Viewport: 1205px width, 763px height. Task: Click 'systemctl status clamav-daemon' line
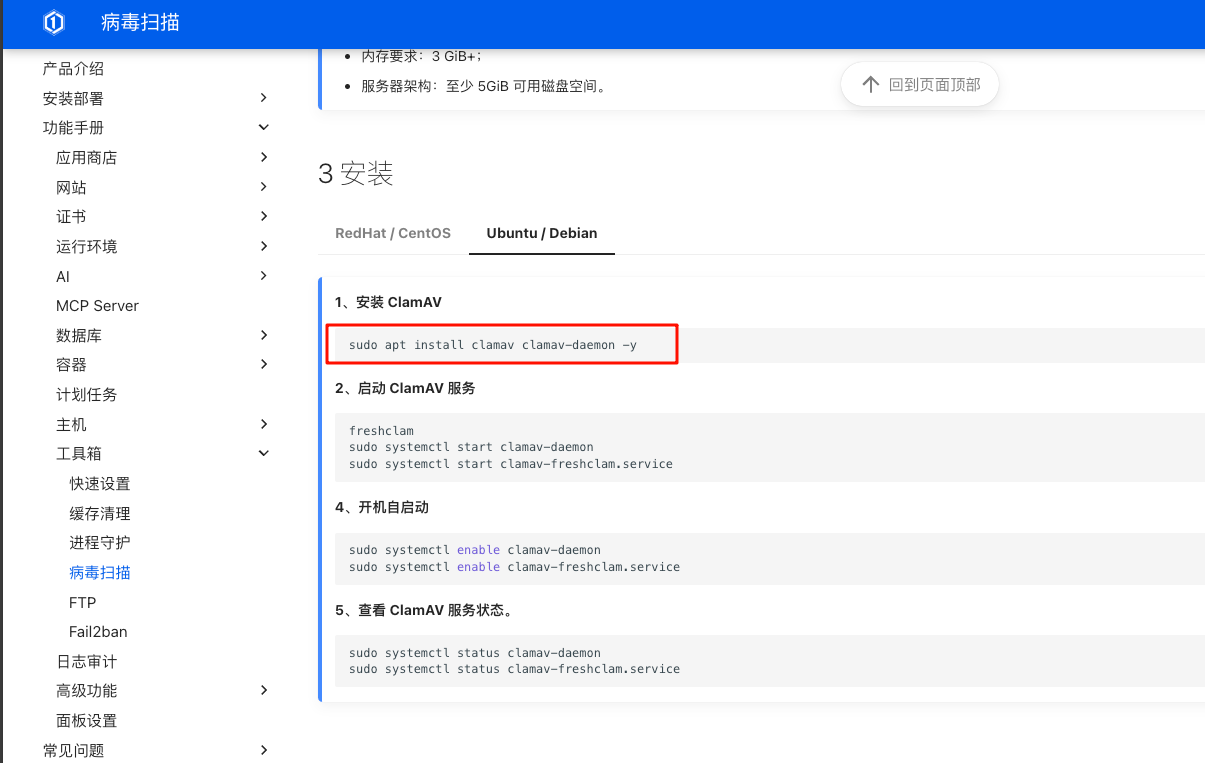click(x=475, y=653)
